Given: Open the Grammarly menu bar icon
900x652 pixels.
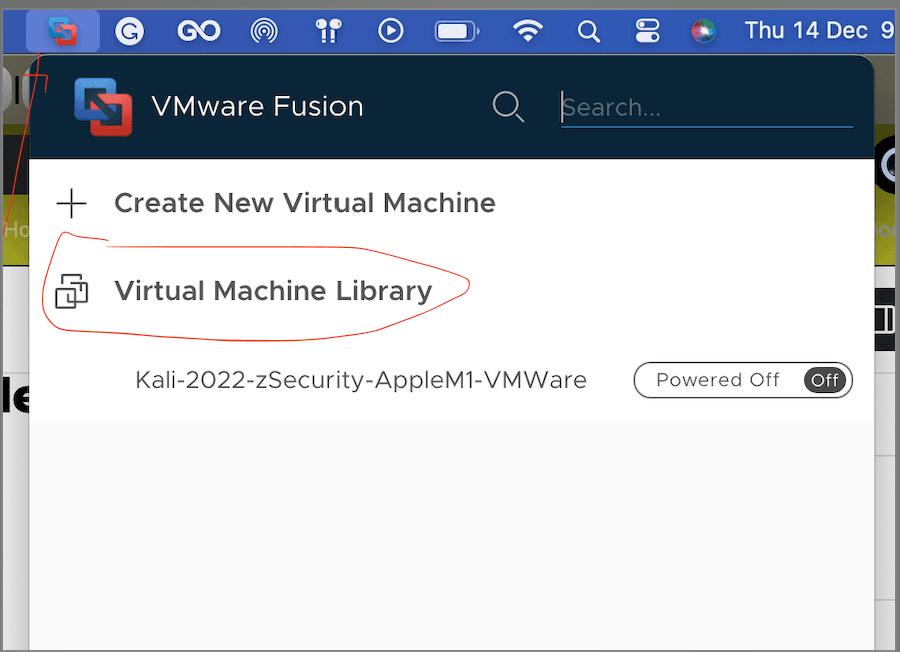Looking at the screenshot, I should [130, 31].
